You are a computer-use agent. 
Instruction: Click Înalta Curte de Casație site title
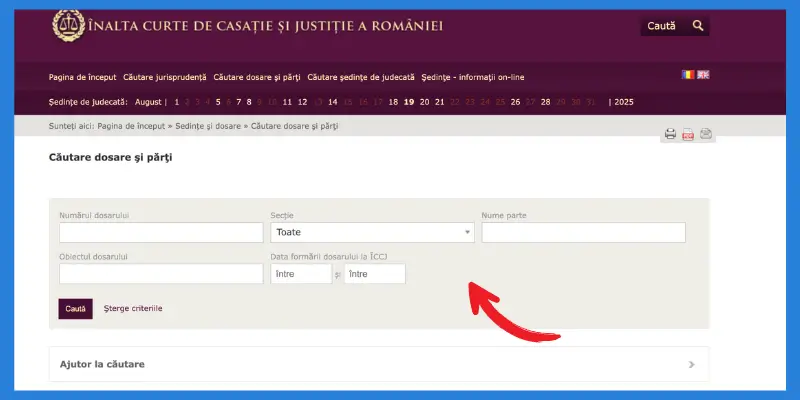pos(266,26)
